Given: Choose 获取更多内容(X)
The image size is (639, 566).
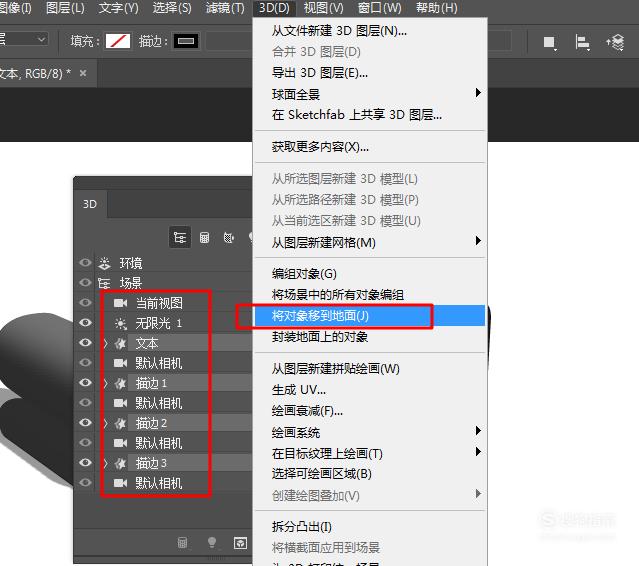Looking at the screenshot, I should pos(370,147).
